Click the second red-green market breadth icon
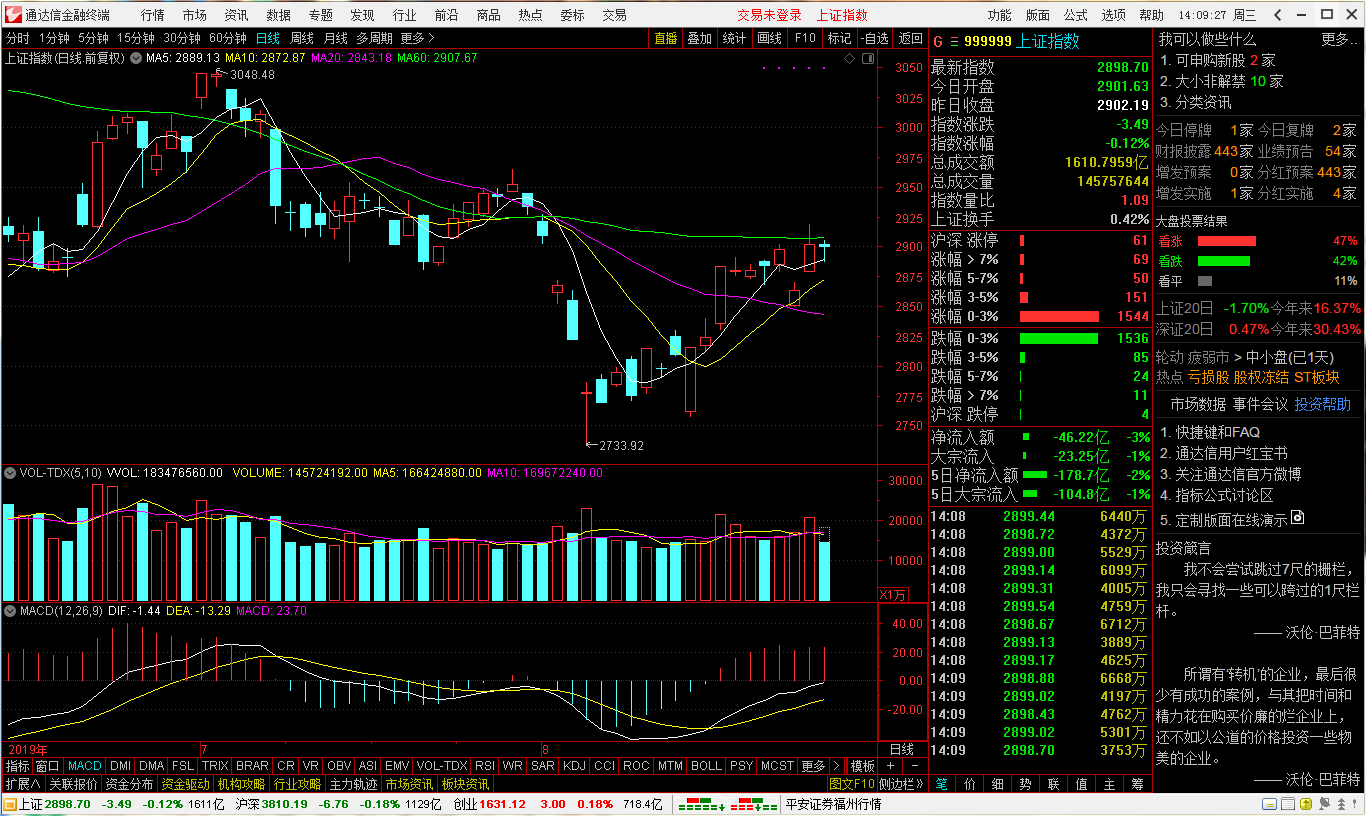This screenshot has width=1366, height=816. (x=755, y=804)
